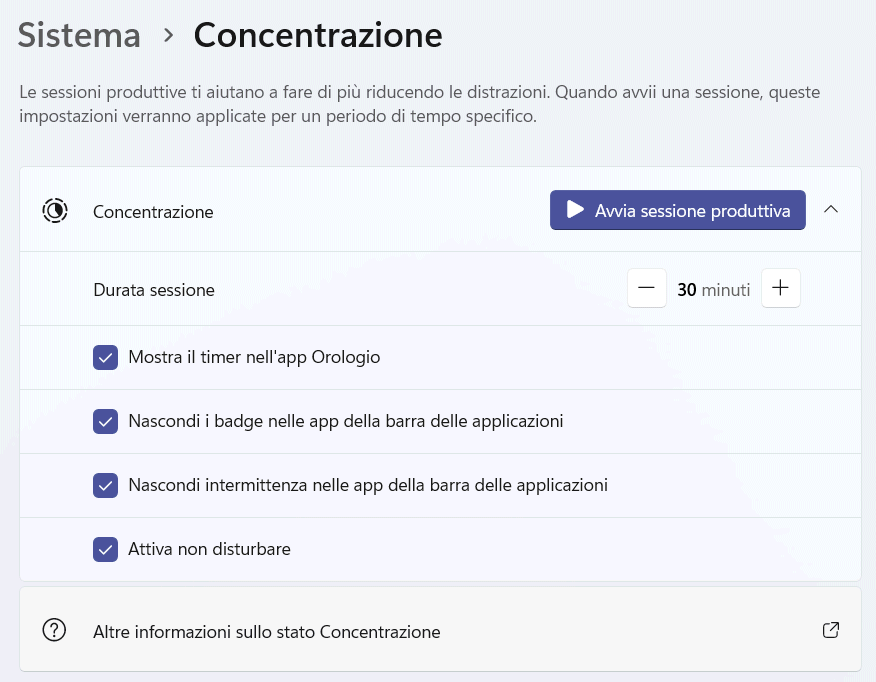
Task: Click the breadcrumb arrow separator after Sistema
Action: coord(168,36)
